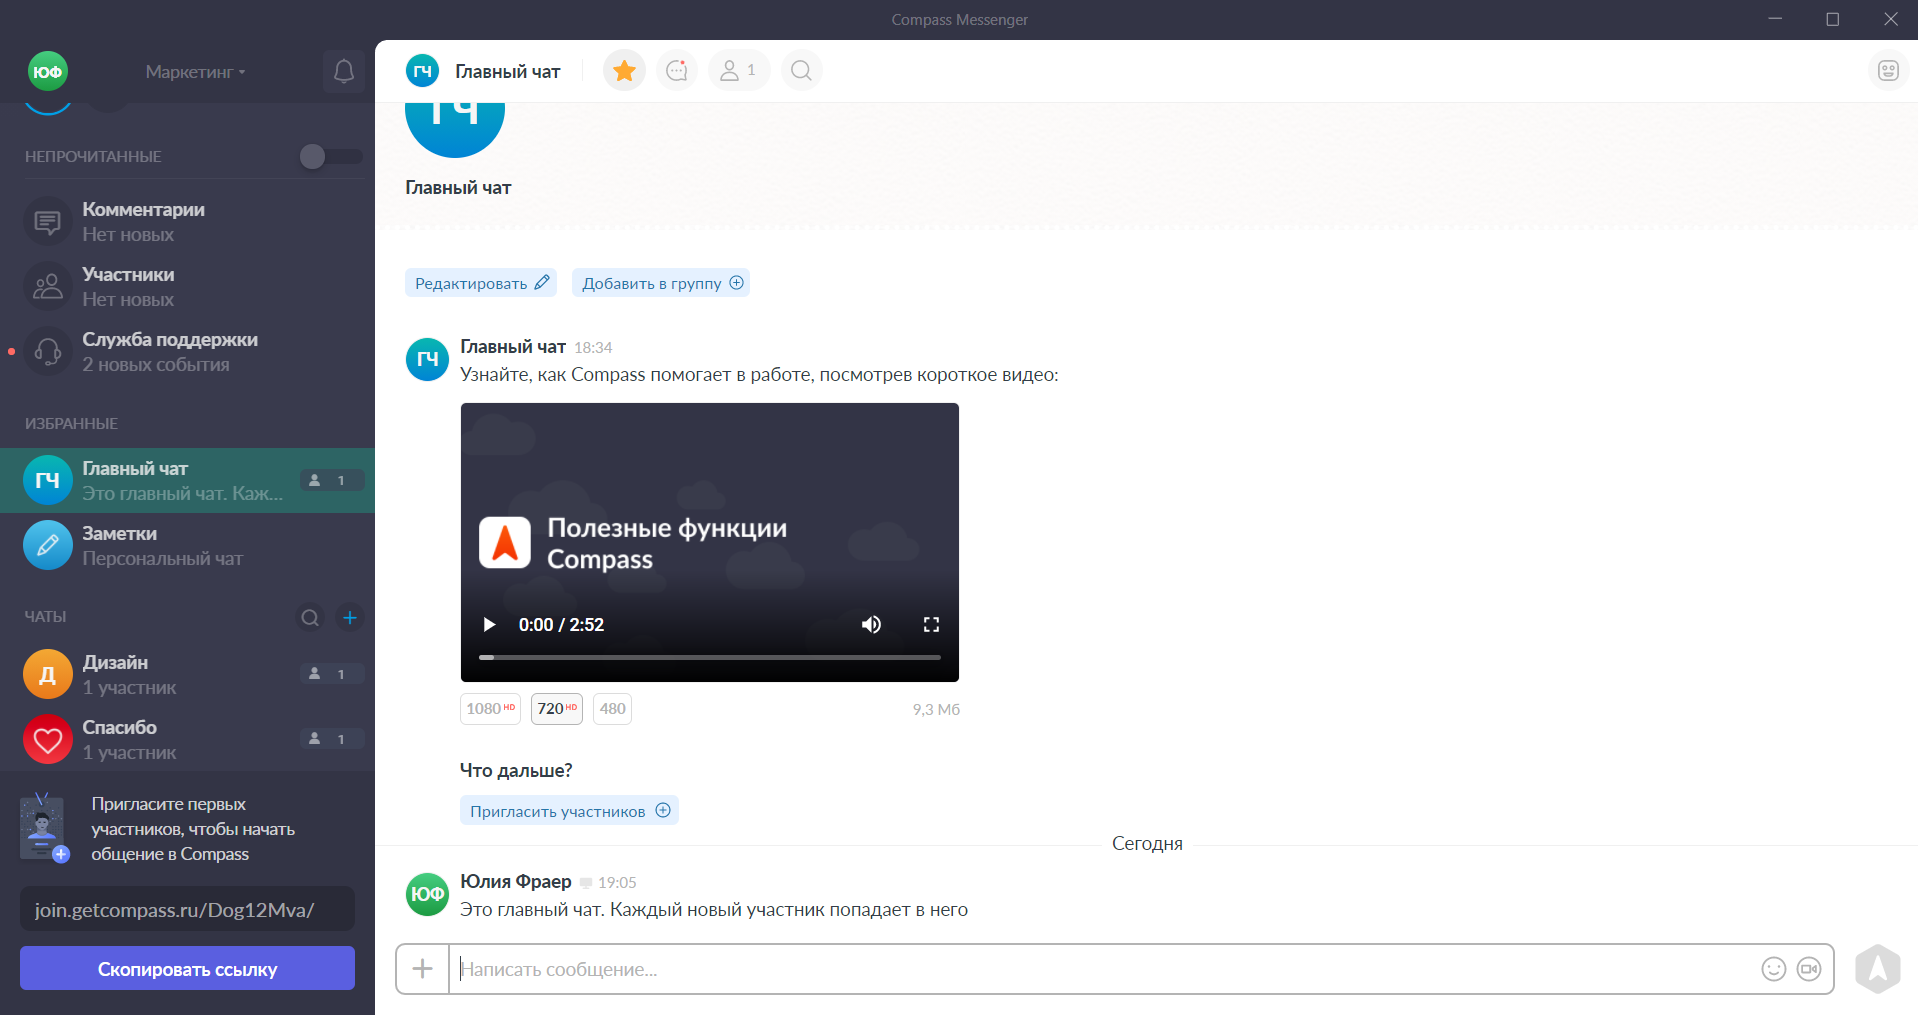Viewport: 1918px width, 1015px height.
Task: Click the video progress bar
Action: pos(710,657)
